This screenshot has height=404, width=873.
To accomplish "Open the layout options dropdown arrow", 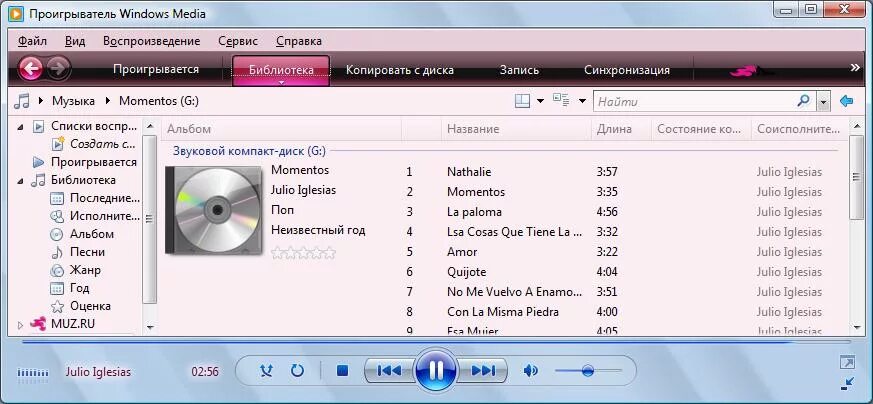I will (540, 101).
